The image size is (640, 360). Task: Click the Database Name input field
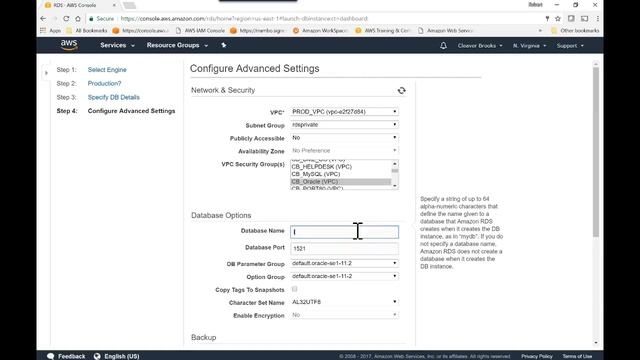coord(344,232)
